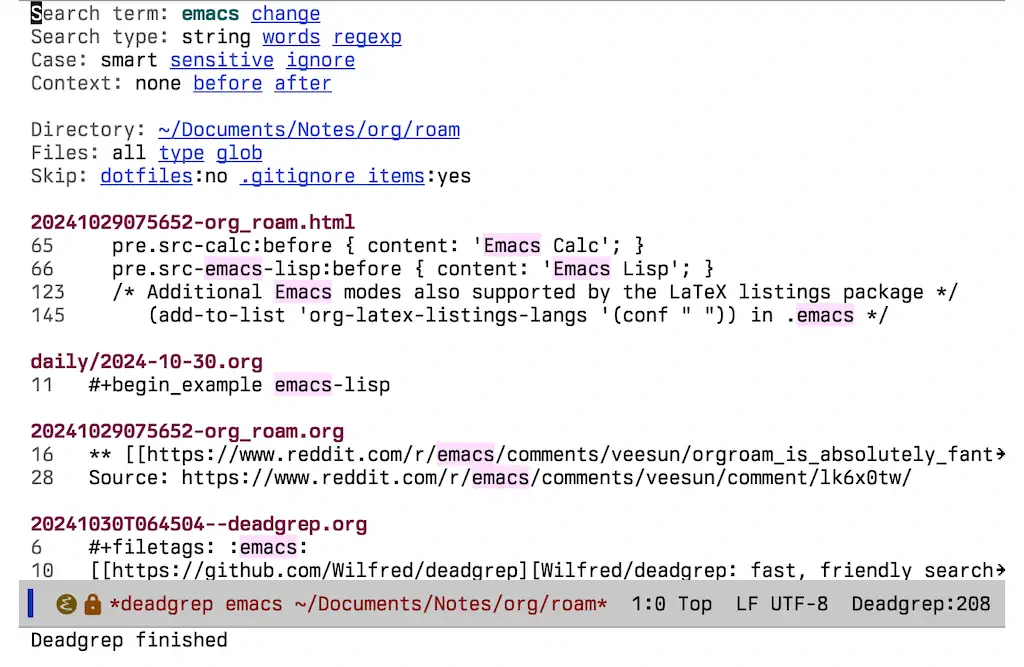The height and width of the screenshot is (667, 1024).
Task: Open the 20241029075652-org_roam.html file heading
Action: click(x=192, y=222)
